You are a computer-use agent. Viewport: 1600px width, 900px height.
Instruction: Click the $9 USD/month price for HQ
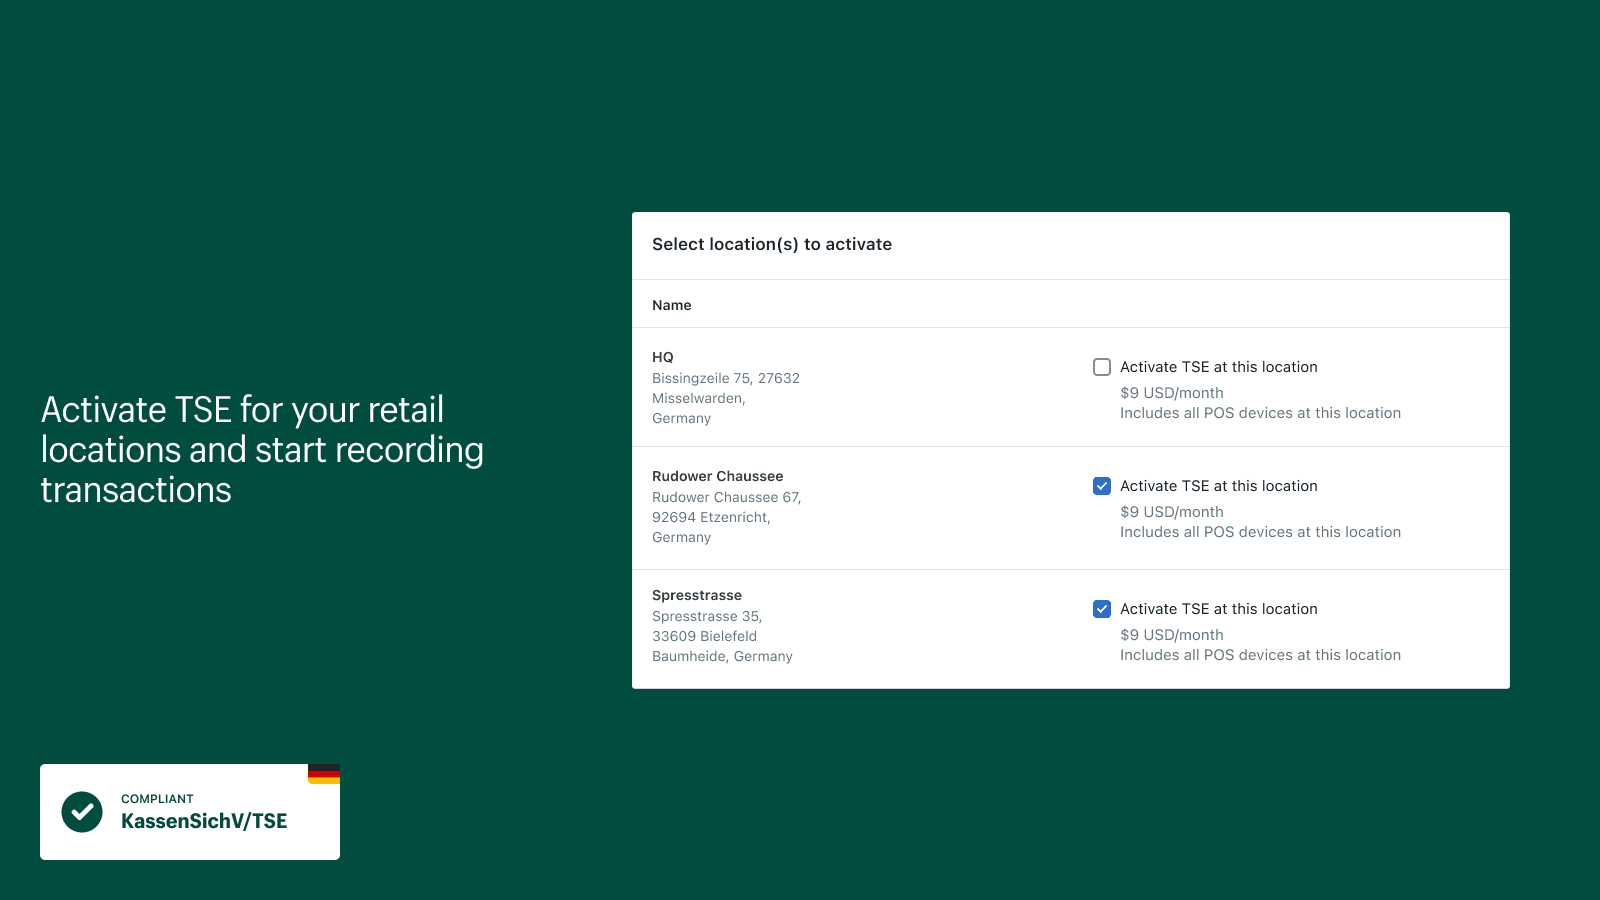tap(1171, 393)
